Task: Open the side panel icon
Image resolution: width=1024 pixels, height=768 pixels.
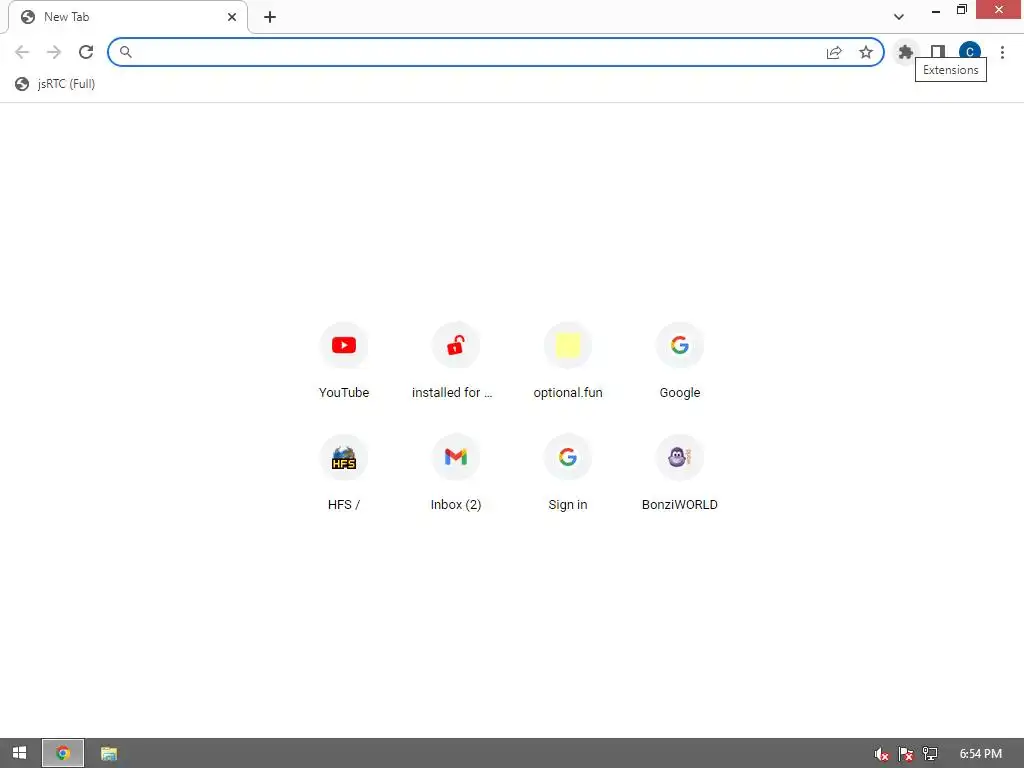Action: (938, 52)
